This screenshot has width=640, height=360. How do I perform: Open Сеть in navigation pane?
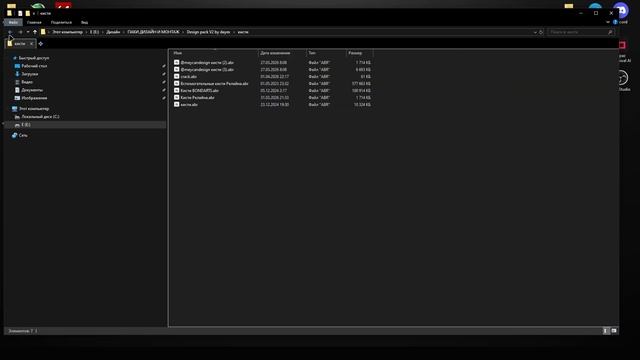pyautogui.click(x=23, y=135)
